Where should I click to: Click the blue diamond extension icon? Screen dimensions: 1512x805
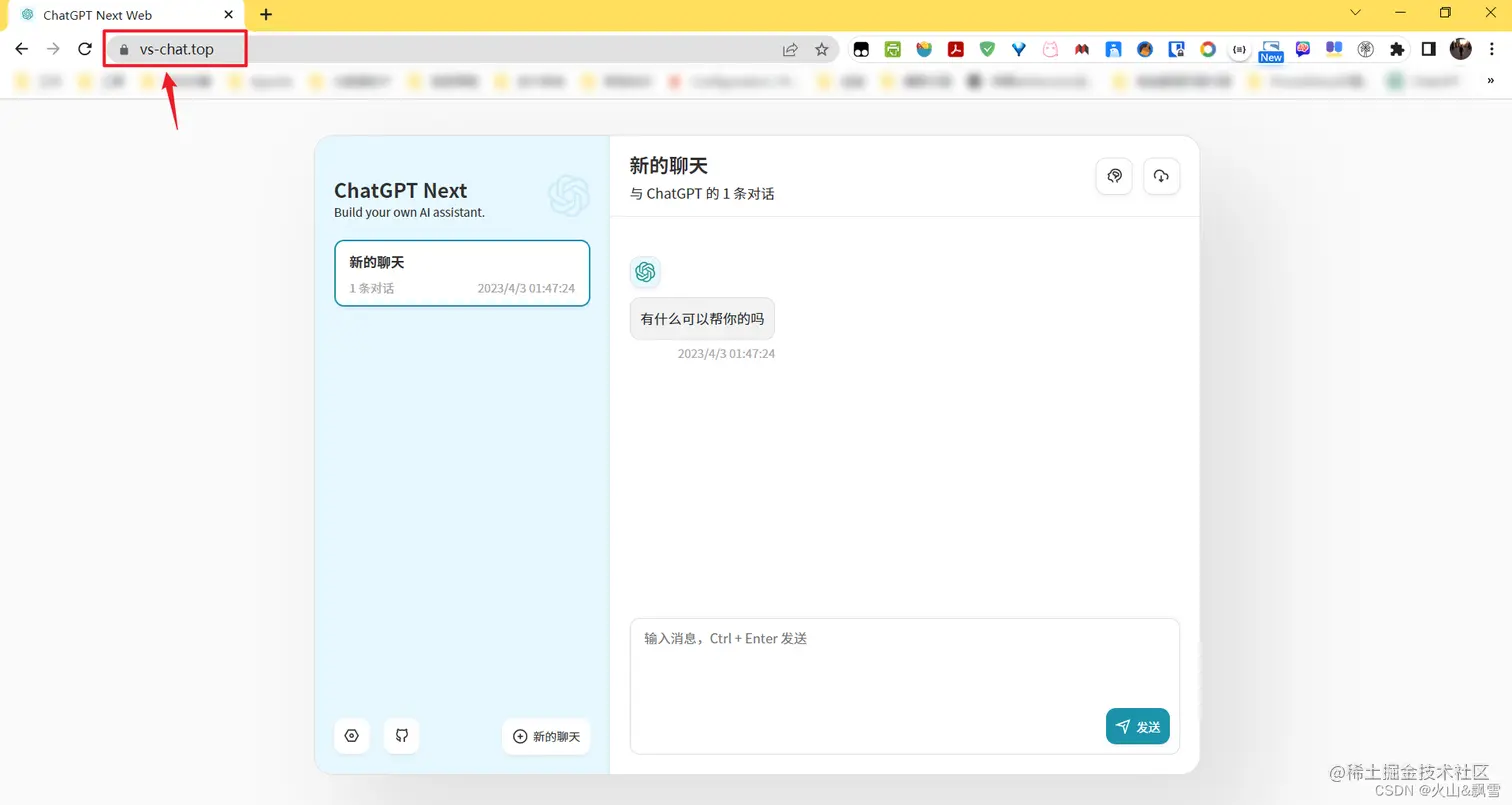click(1019, 49)
